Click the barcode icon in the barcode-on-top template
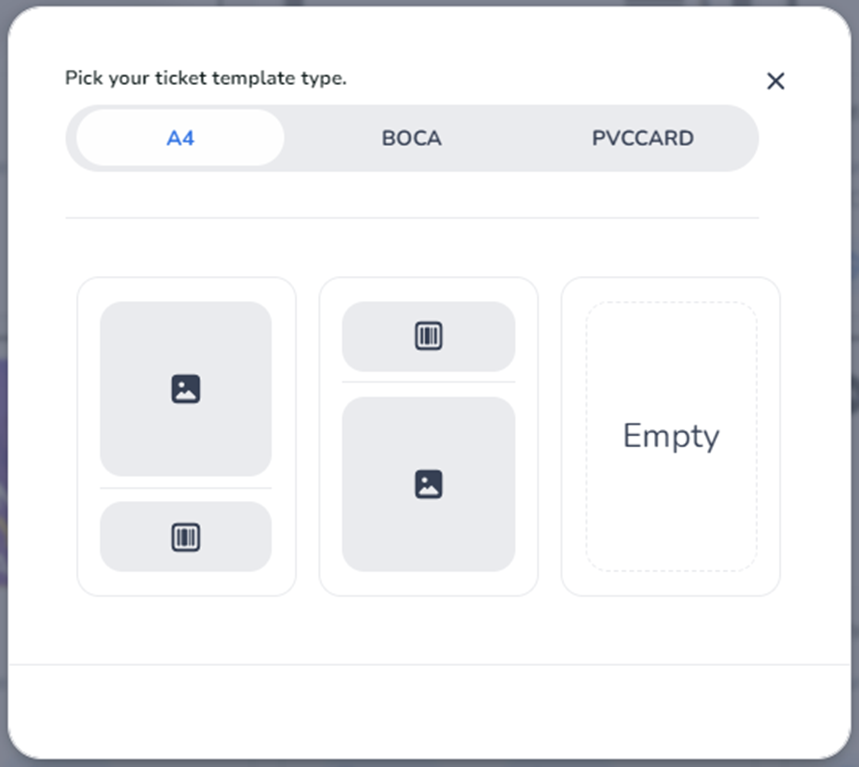Screen dimensions: 859x767 point(428,337)
